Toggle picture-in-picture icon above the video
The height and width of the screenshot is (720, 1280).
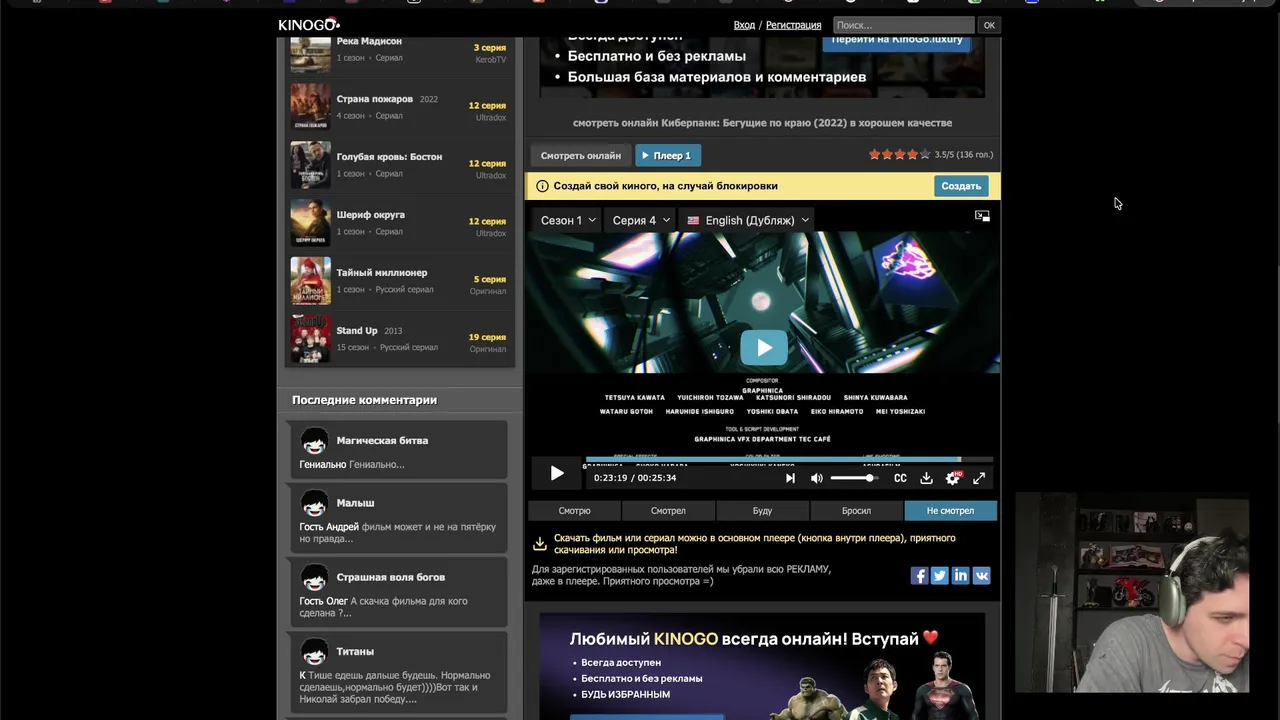(982, 216)
